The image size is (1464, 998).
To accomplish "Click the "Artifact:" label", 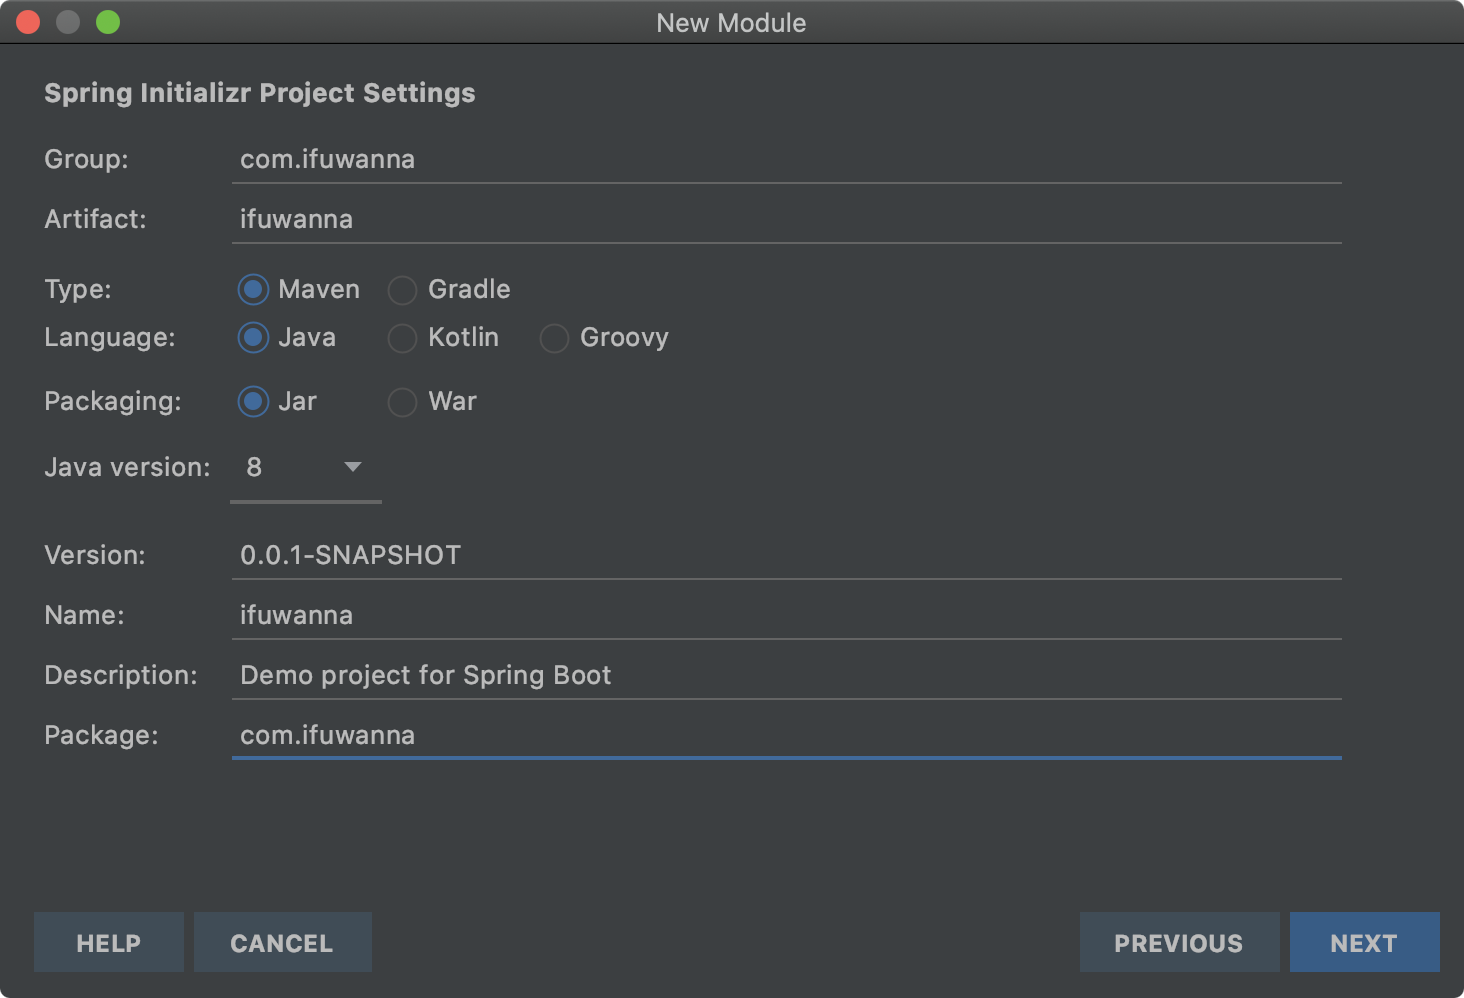I will click(x=95, y=220).
